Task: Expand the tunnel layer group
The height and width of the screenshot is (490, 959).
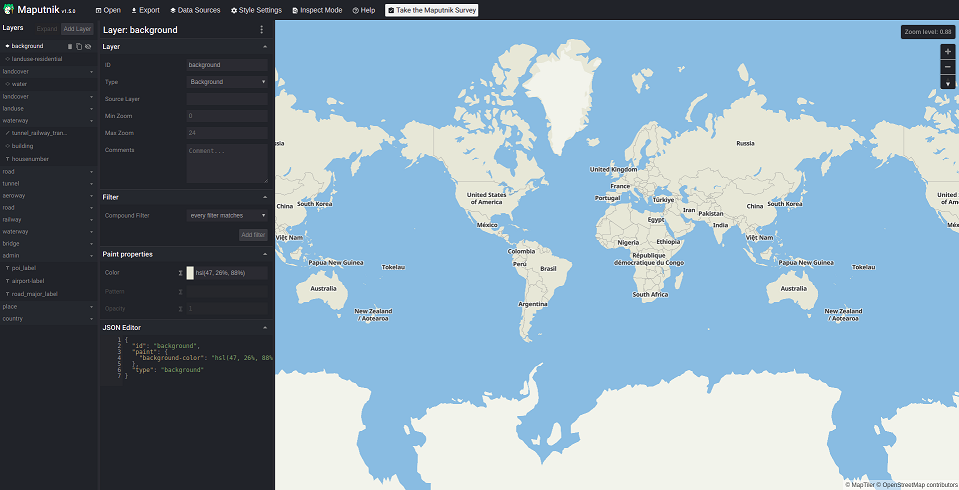Action: 48,184
